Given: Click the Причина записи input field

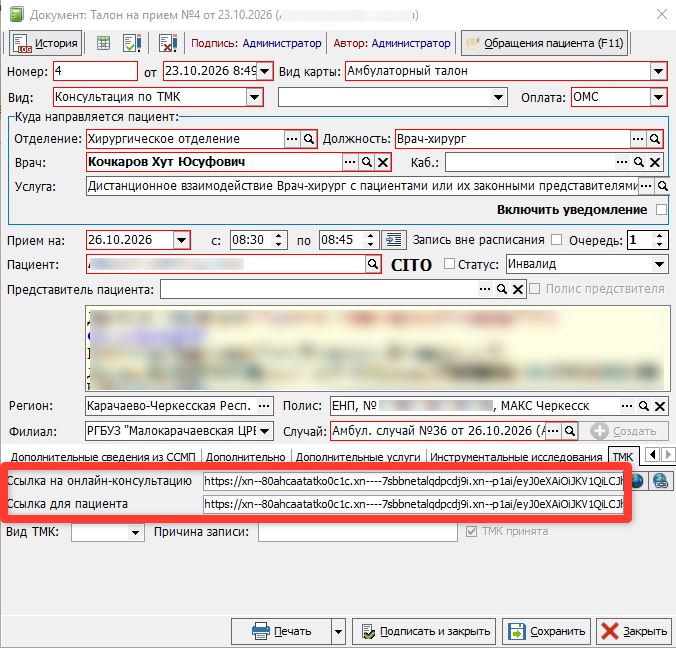Looking at the screenshot, I should pos(358,532).
